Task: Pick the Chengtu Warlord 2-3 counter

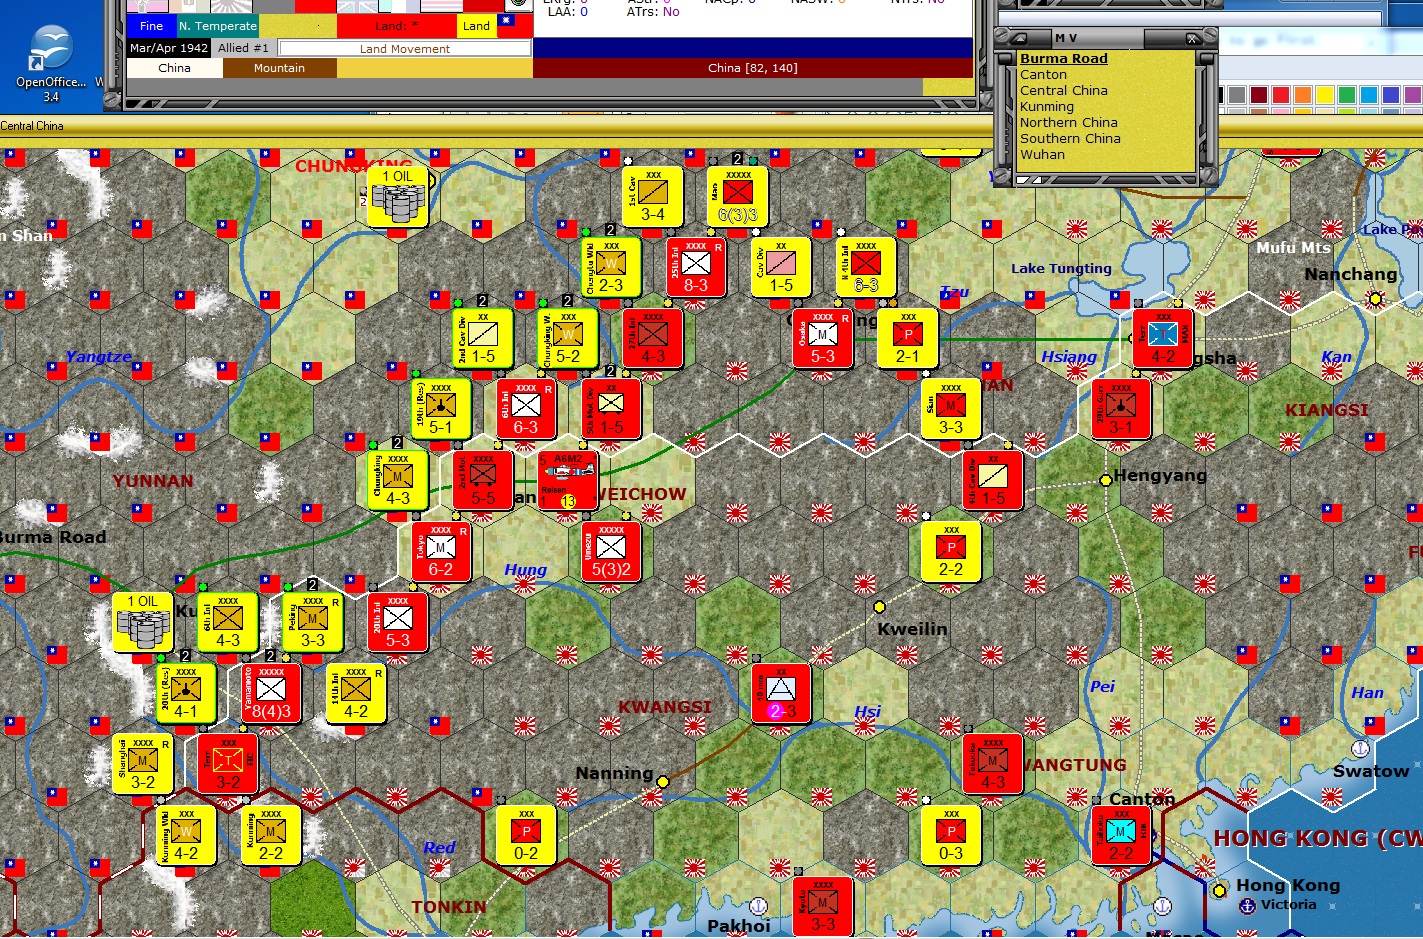Action: tap(611, 267)
